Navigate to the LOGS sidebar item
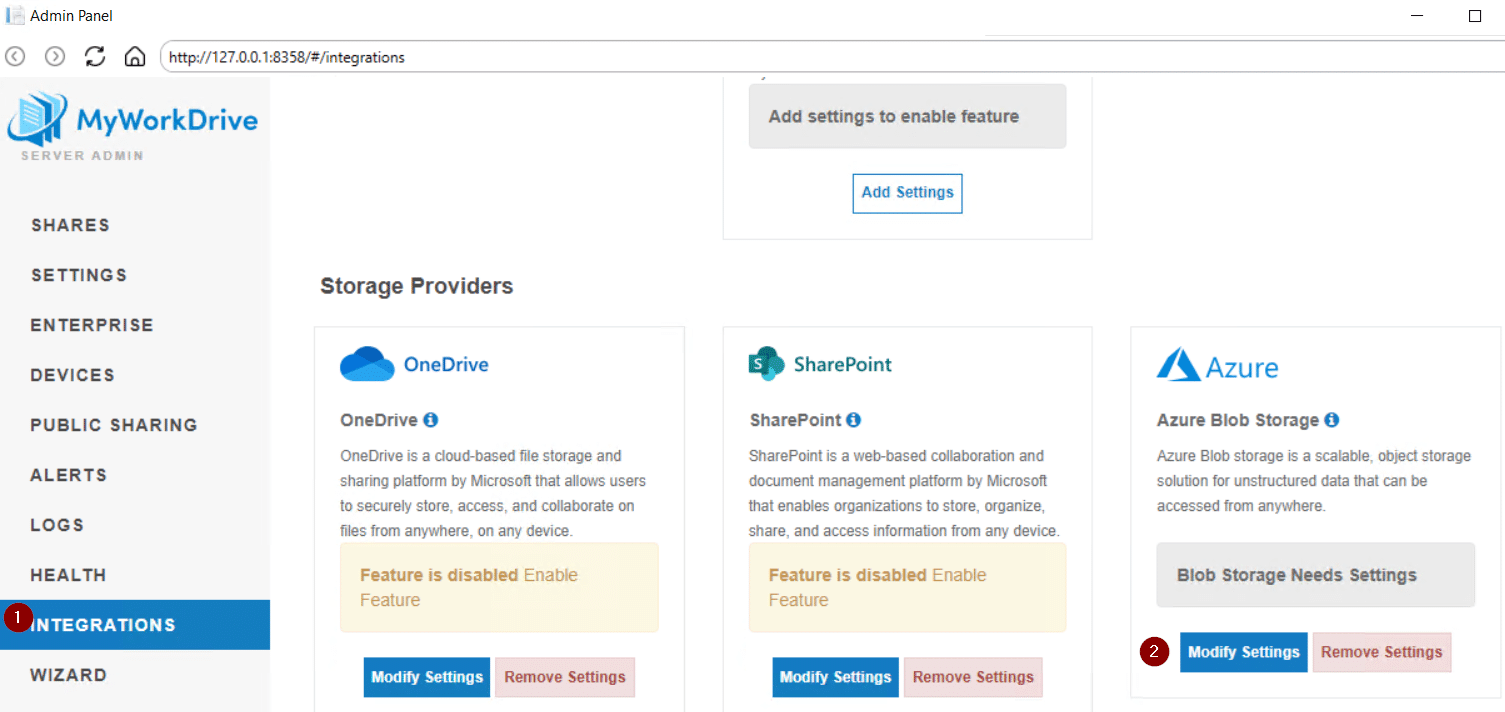The image size is (1505, 712). click(x=57, y=525)
